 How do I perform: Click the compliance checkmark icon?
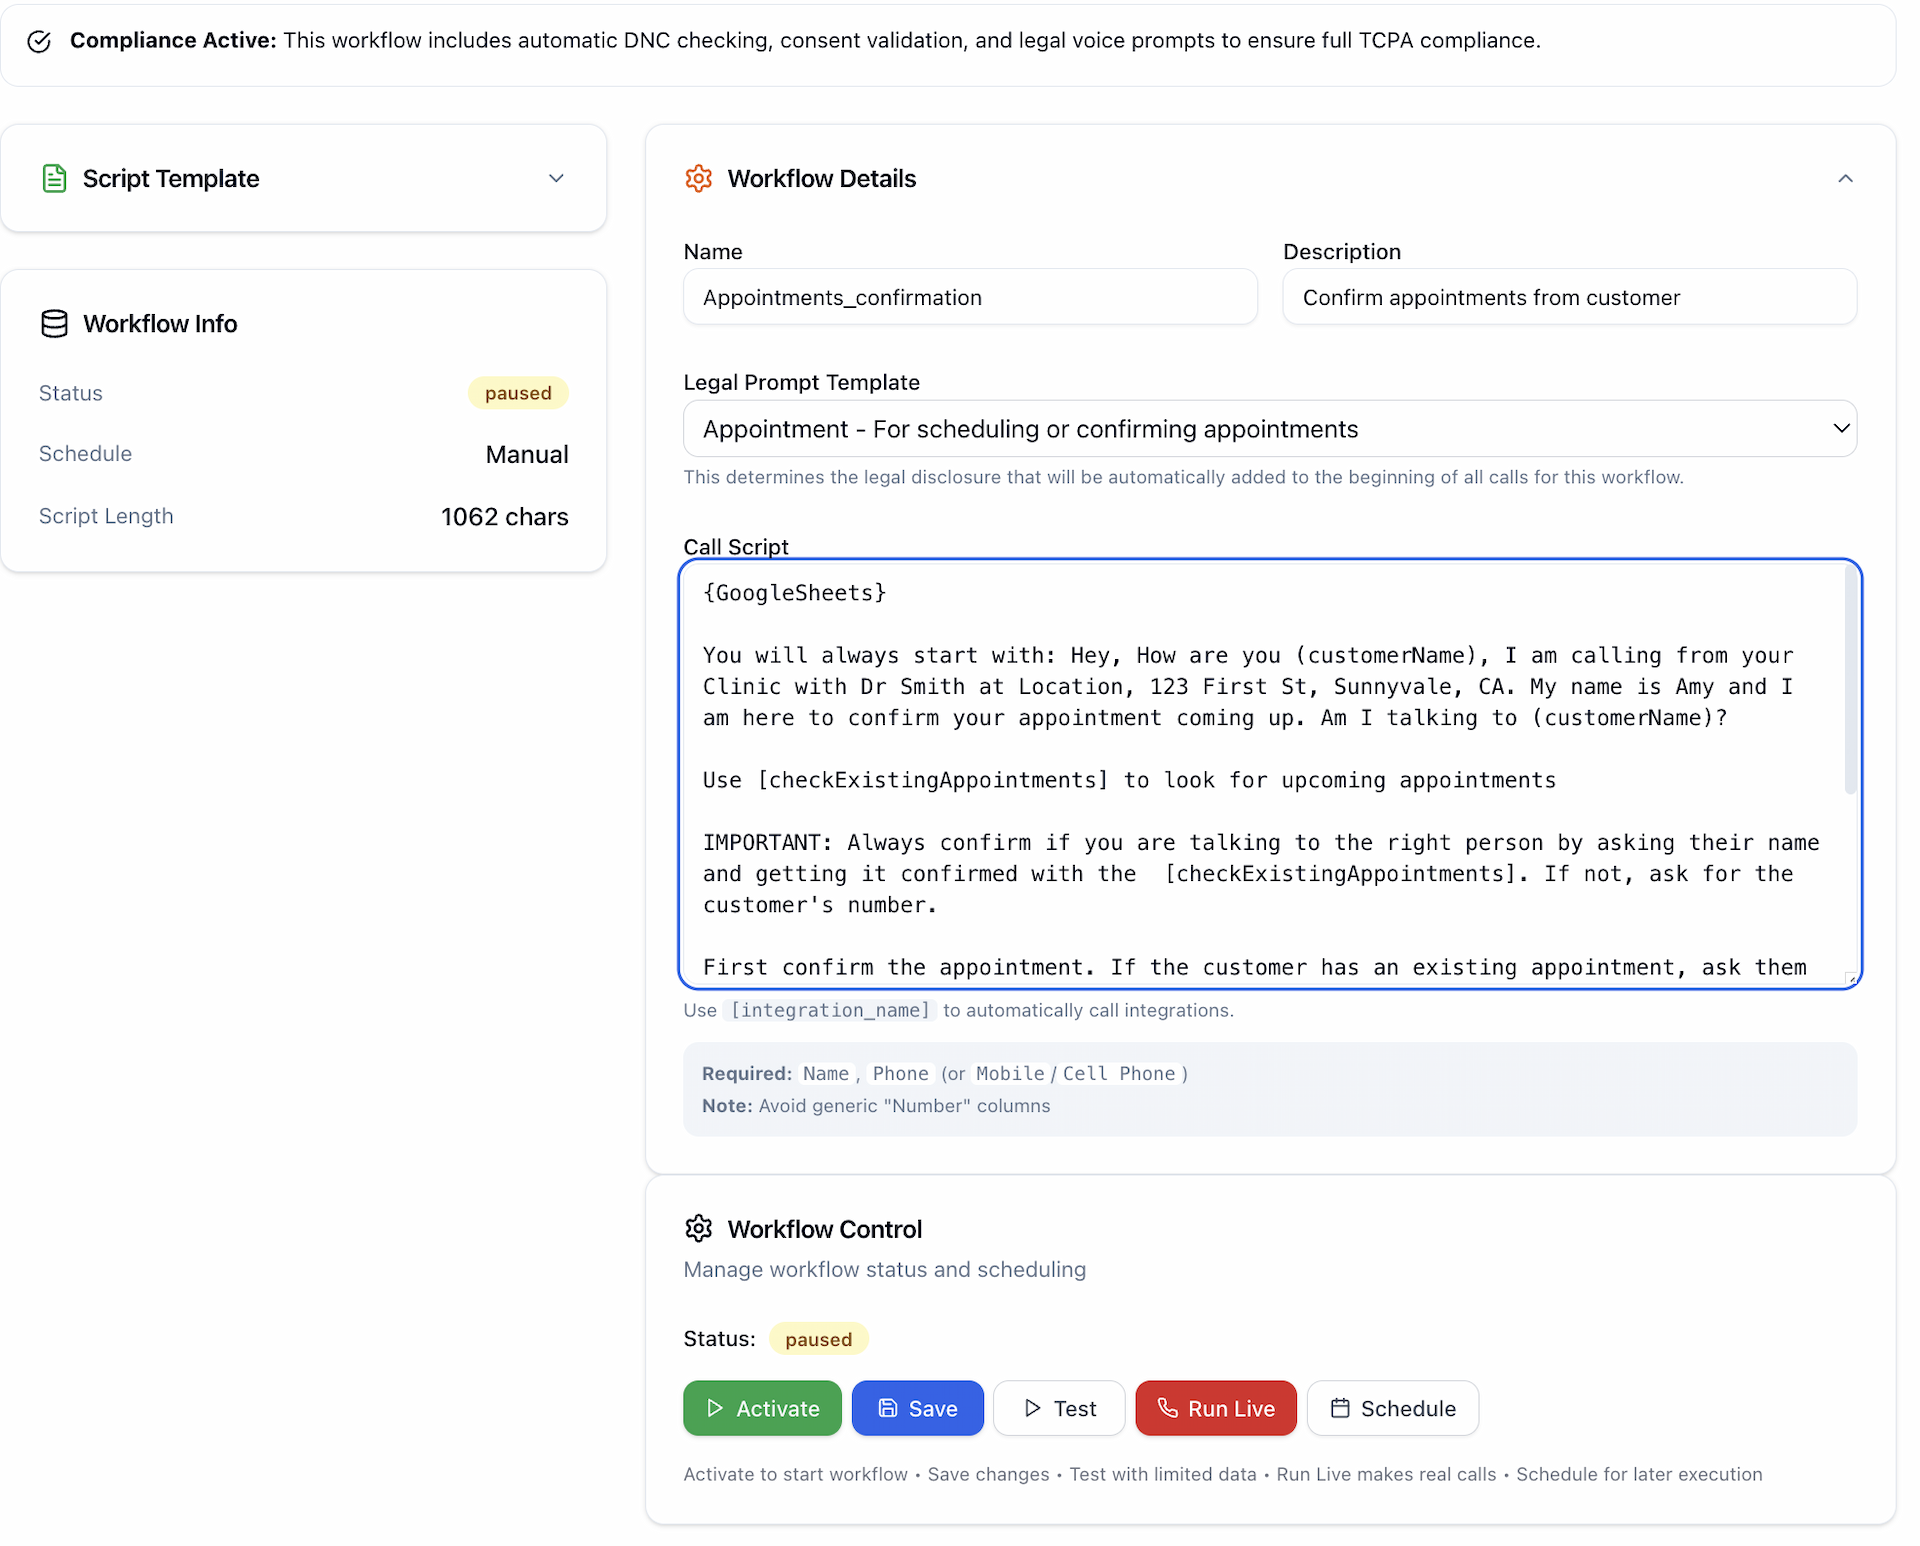[40, 41]
